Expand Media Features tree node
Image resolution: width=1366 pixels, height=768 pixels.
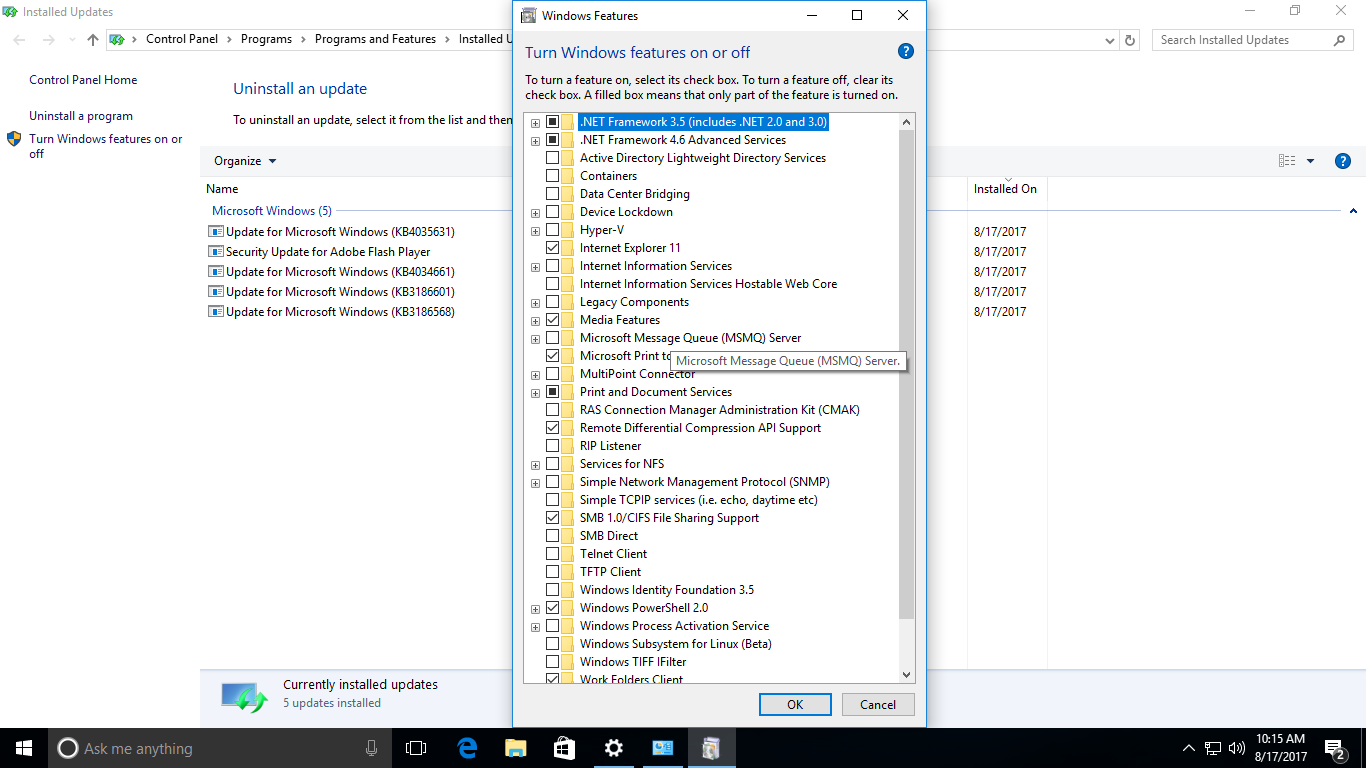[536, 321]
